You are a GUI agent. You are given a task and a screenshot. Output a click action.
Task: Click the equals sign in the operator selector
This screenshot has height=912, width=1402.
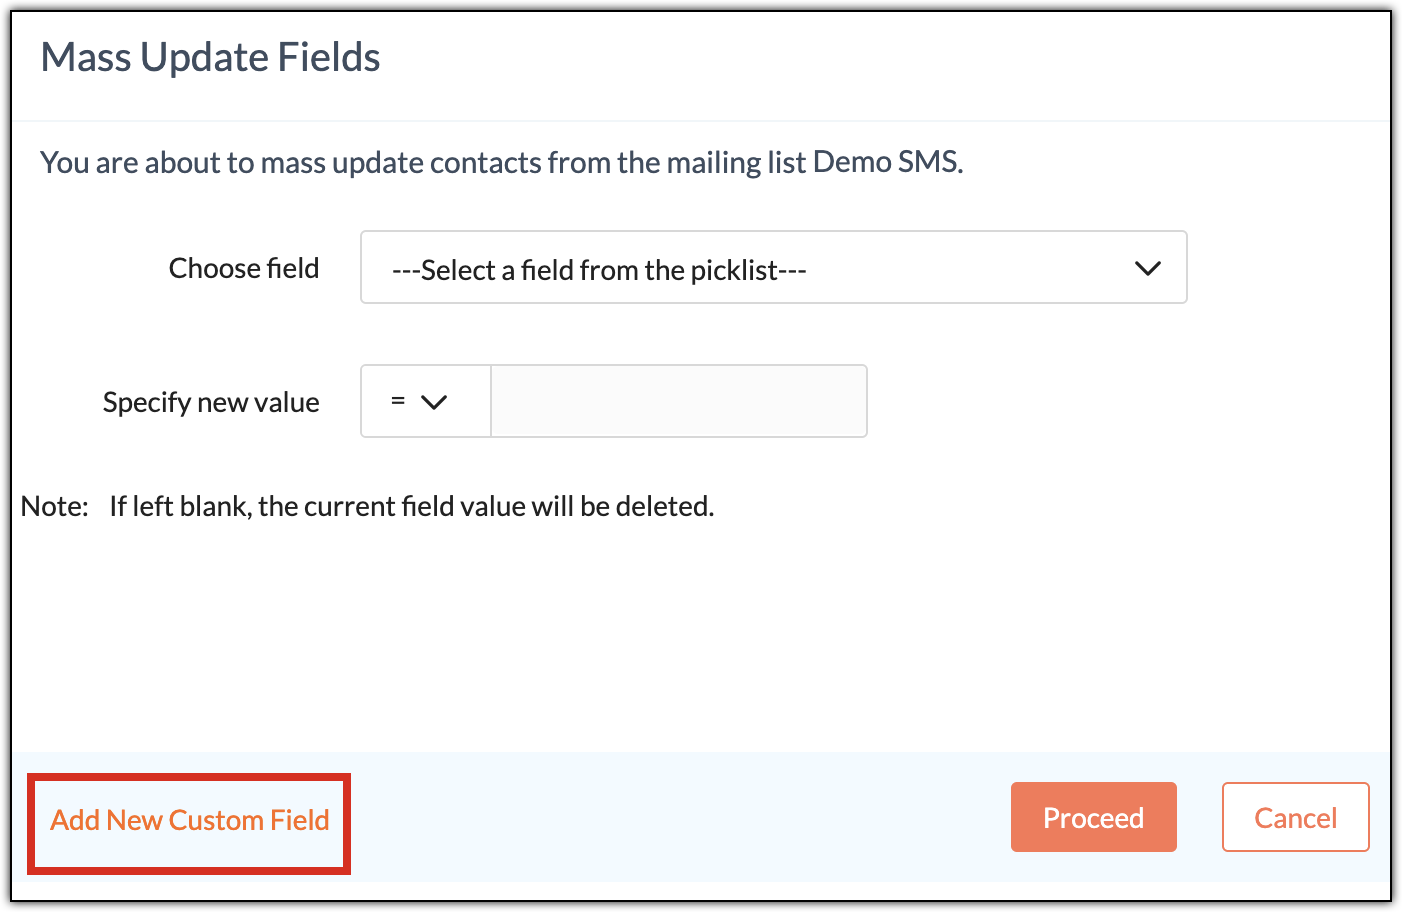pos(398,401)
